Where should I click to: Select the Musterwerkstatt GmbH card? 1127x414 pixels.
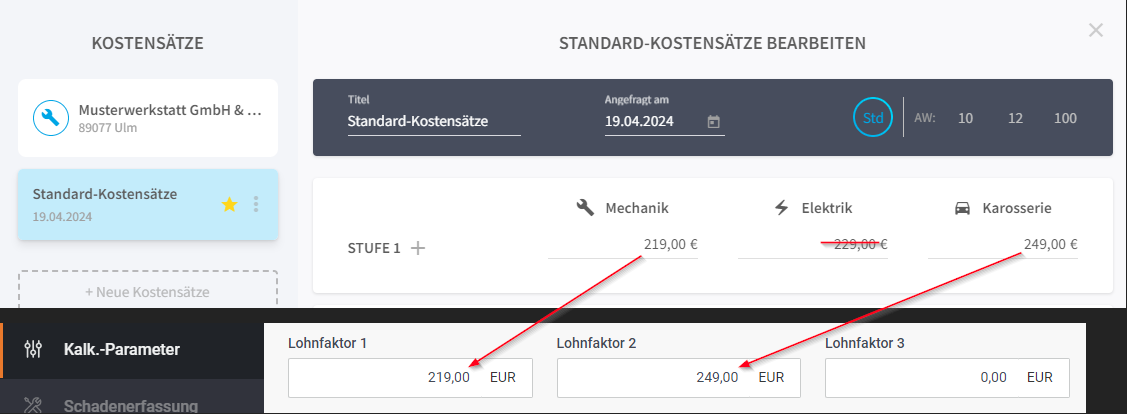pyautogui.click(x=147, y=118)
